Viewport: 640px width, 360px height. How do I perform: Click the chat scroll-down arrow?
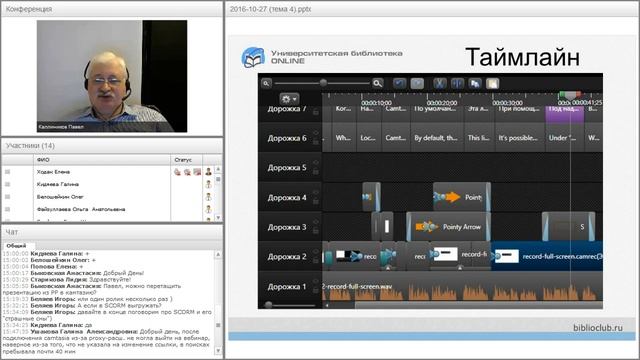coord(218,351)
